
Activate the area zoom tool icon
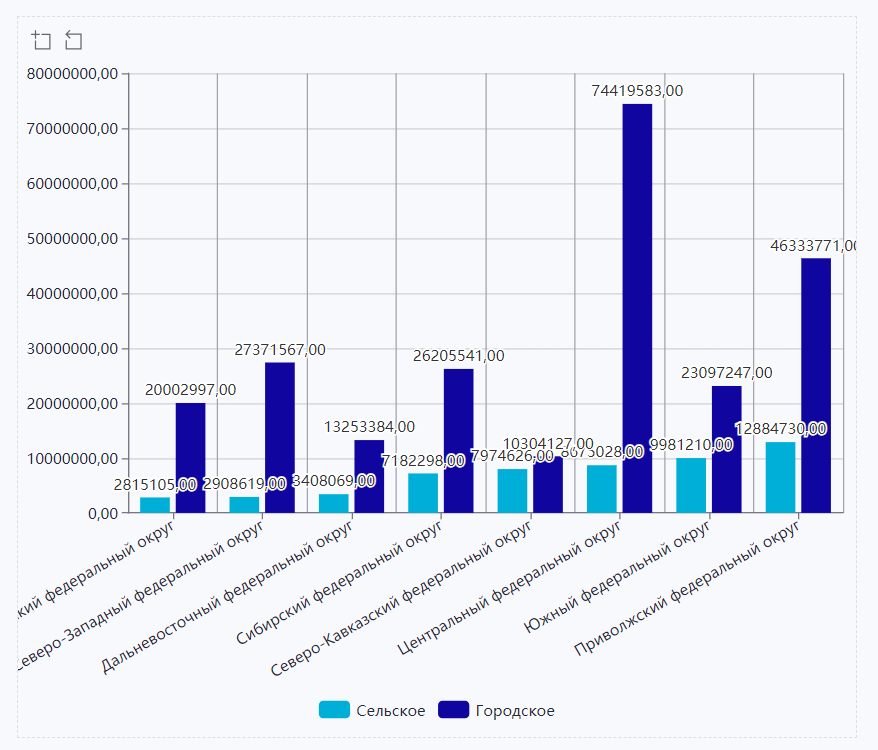[x=41, y=40]
